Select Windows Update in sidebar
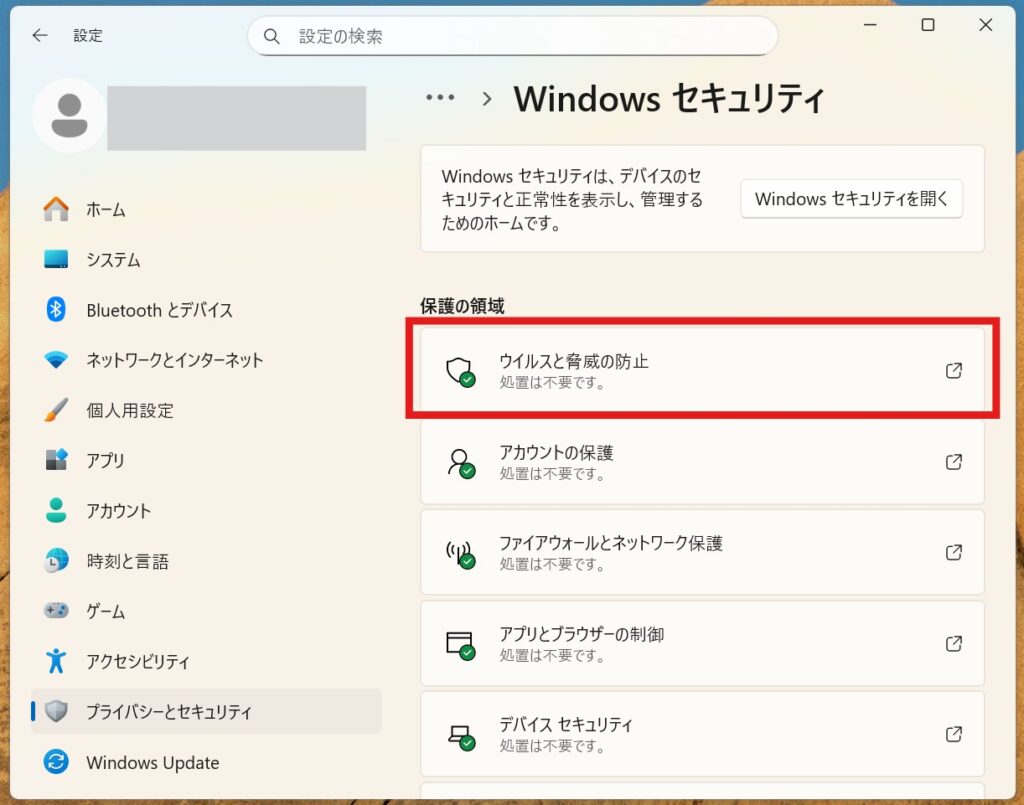The height and width of the screenshot is (805, 1024). [152, 763]
